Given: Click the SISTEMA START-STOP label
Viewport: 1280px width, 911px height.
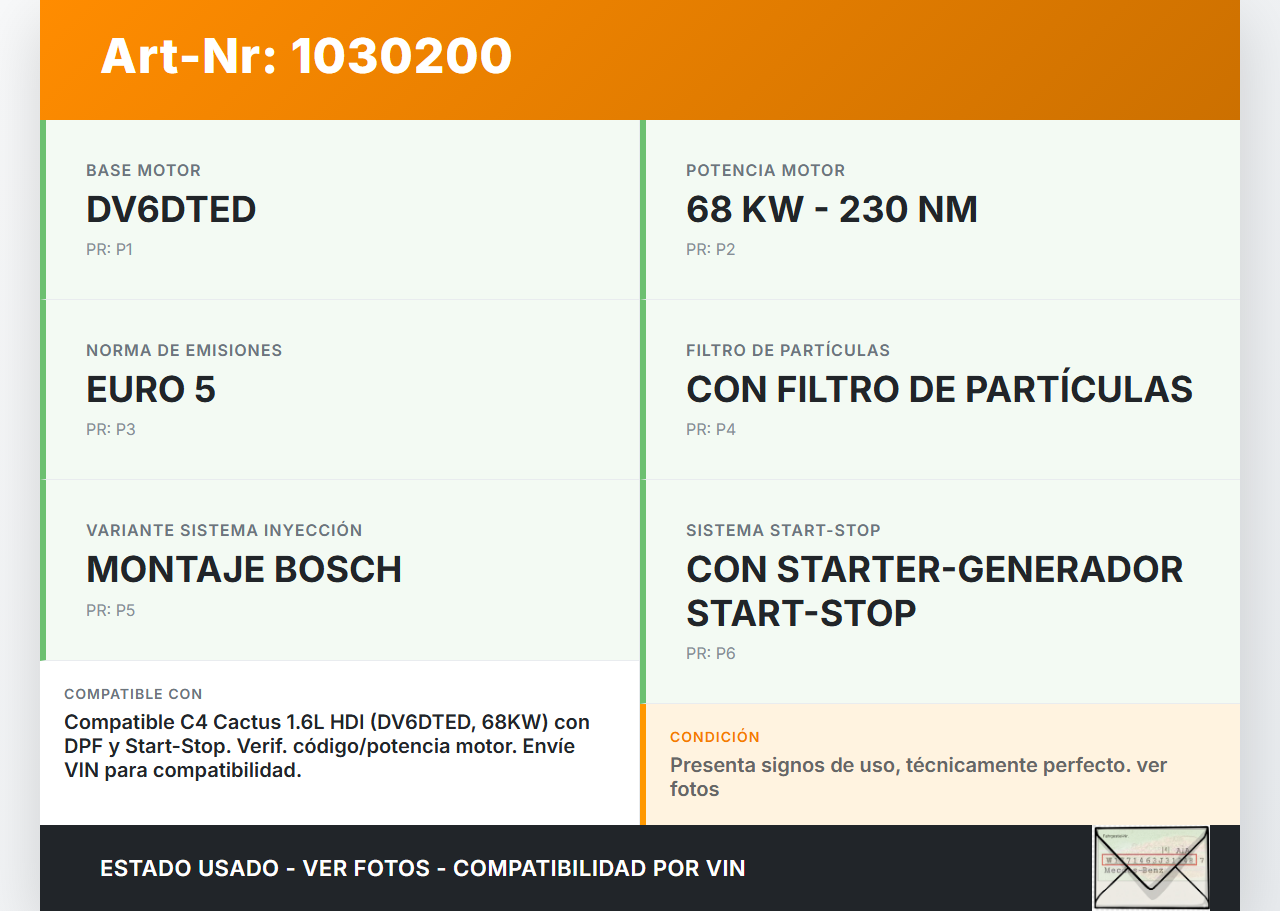Looking at the screenshot, I should pos(783,530).
